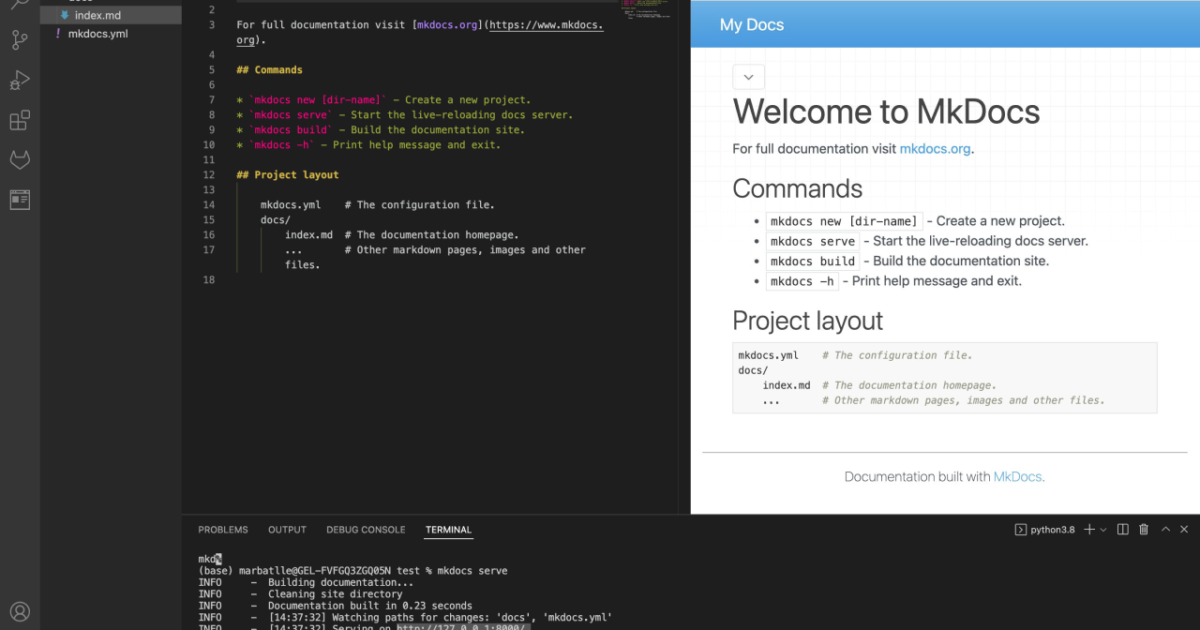Open the Accounts icon in activity bar
This screenshot has width=1200, height=630.
pyautogui.click(x=20, y=611)
